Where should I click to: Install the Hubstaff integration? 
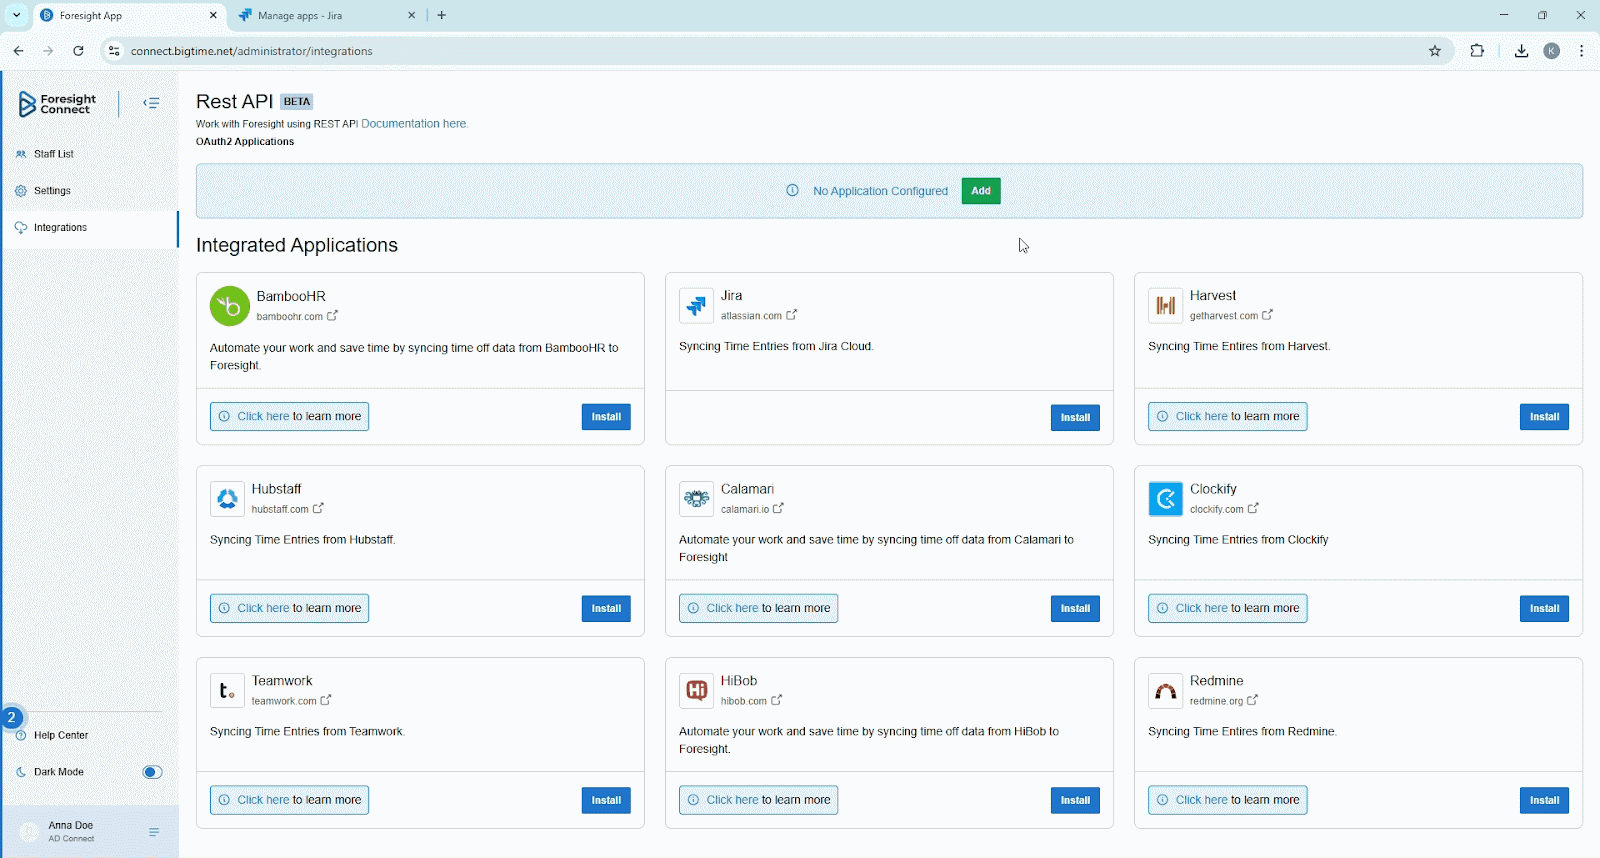[x=606, y=609]
